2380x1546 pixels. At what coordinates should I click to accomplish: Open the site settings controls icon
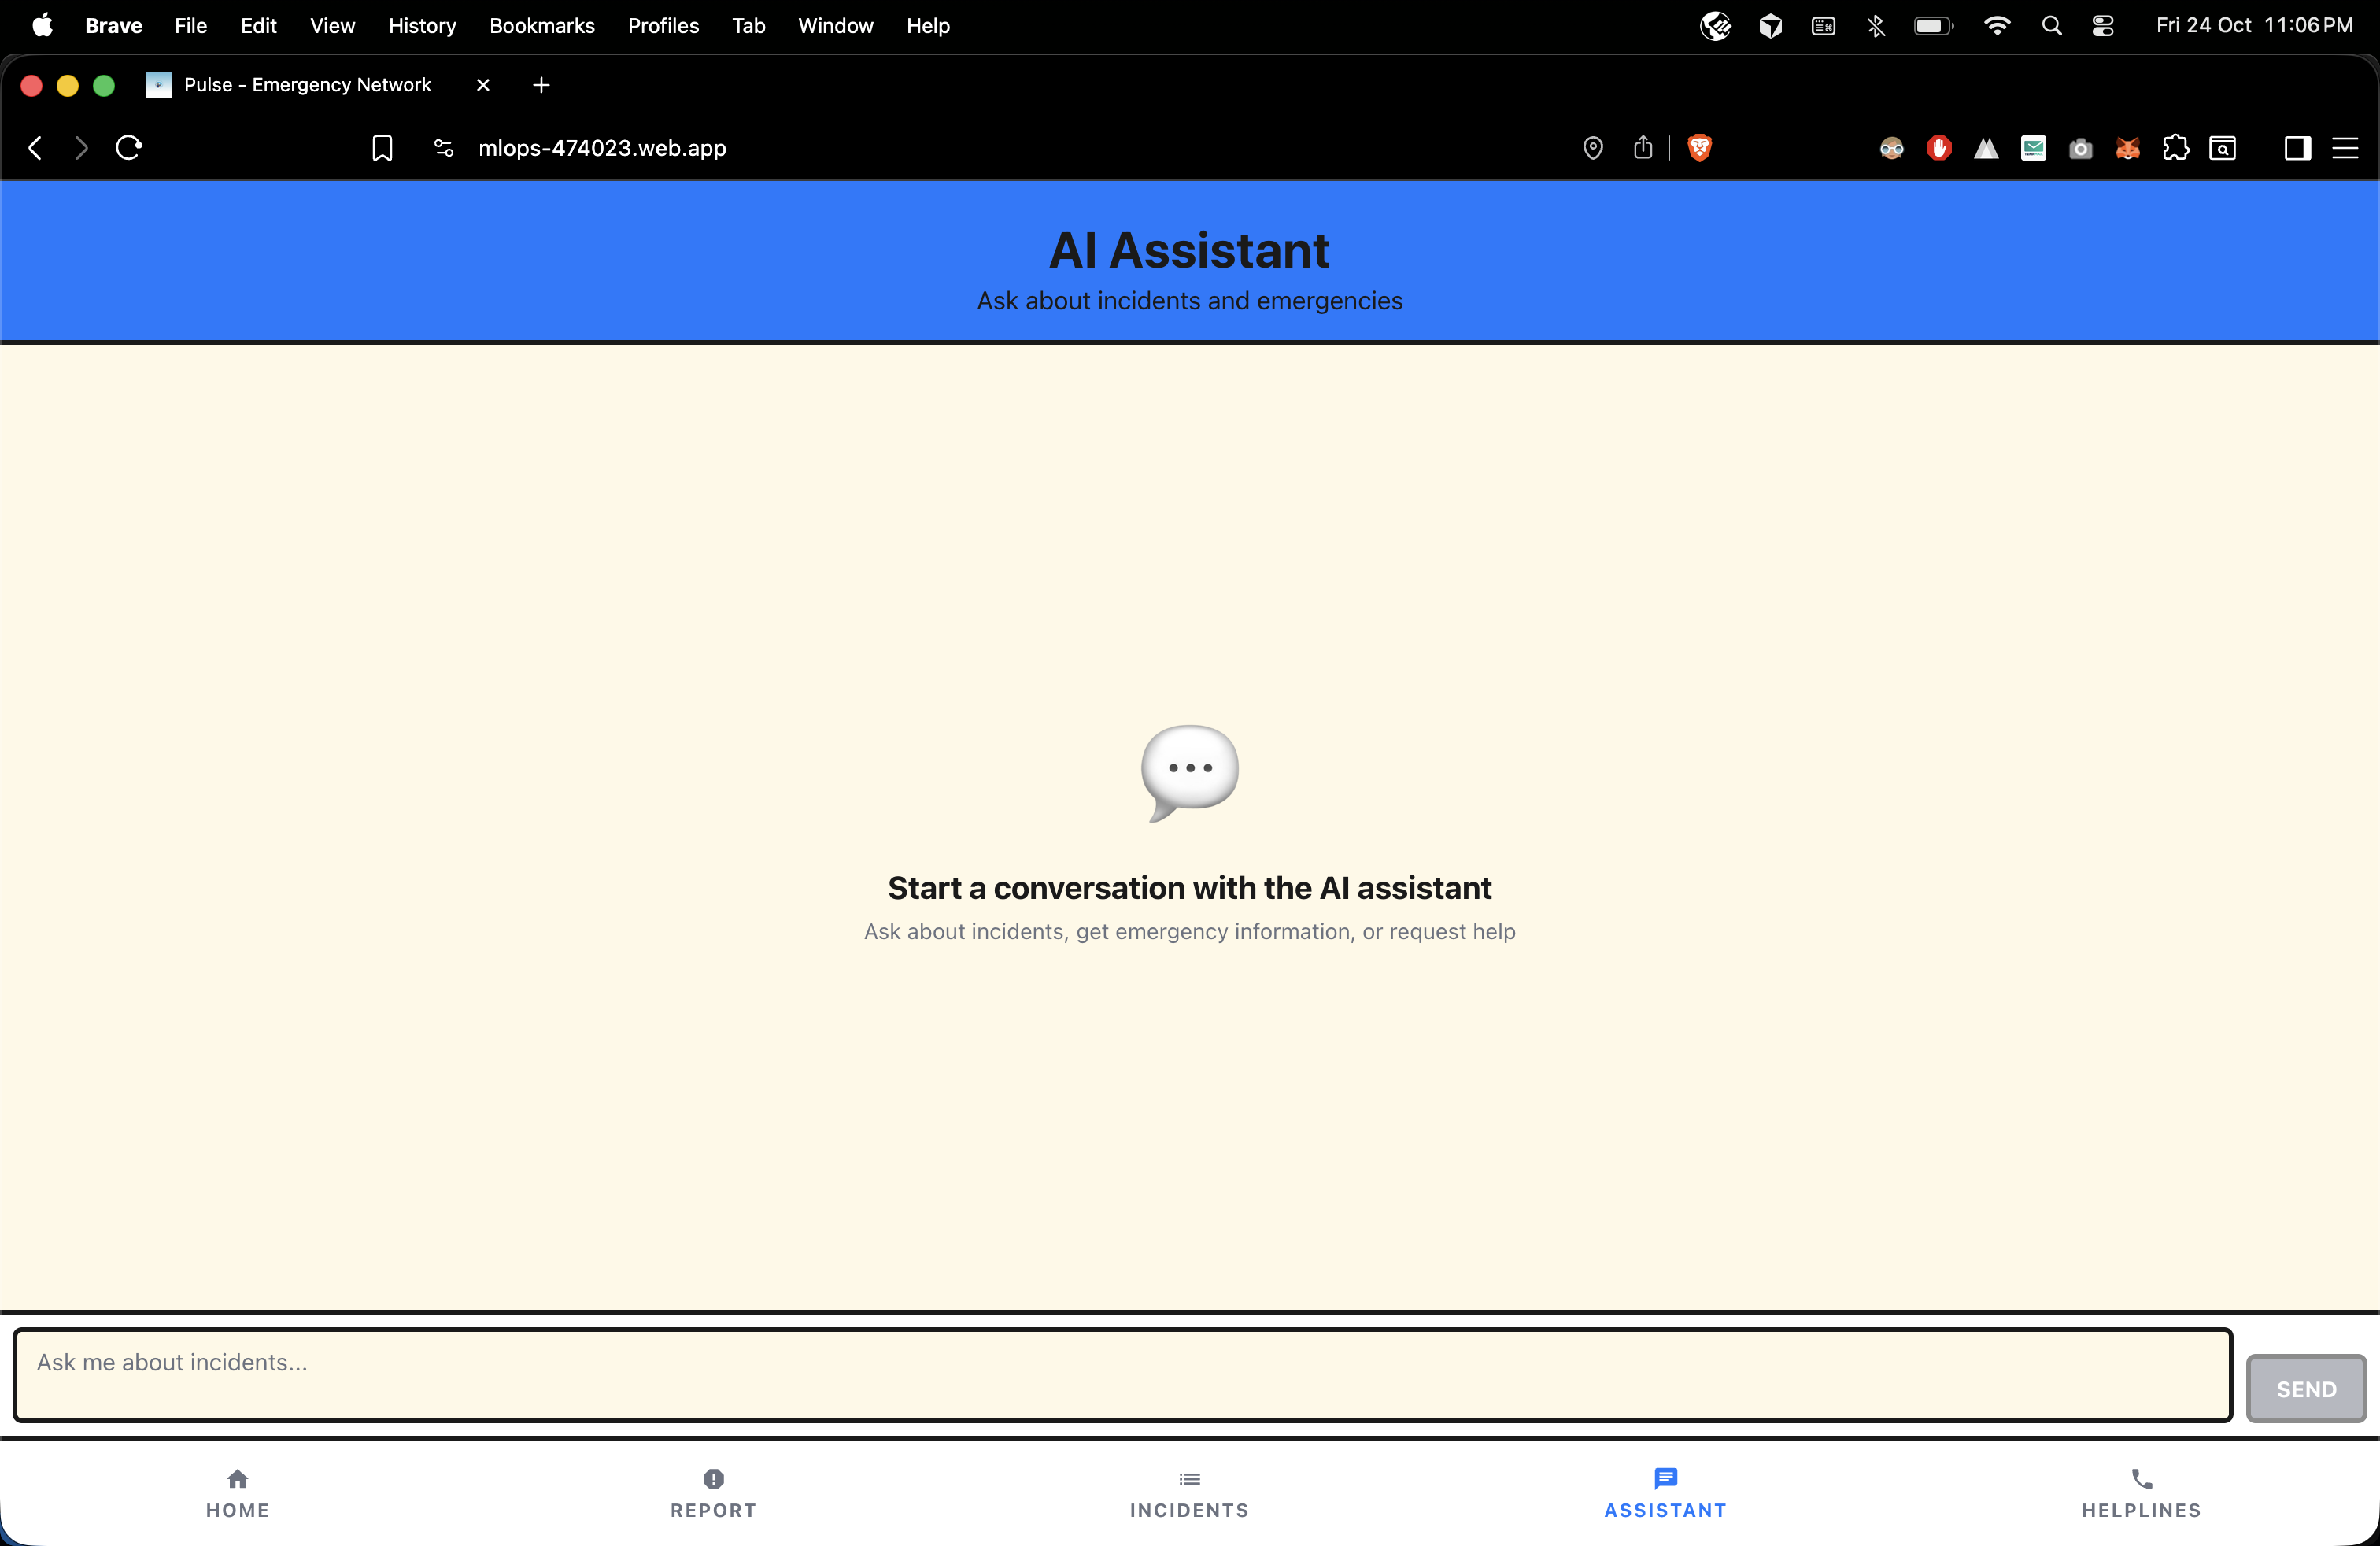pyautogui.click(x=444, y=148)
